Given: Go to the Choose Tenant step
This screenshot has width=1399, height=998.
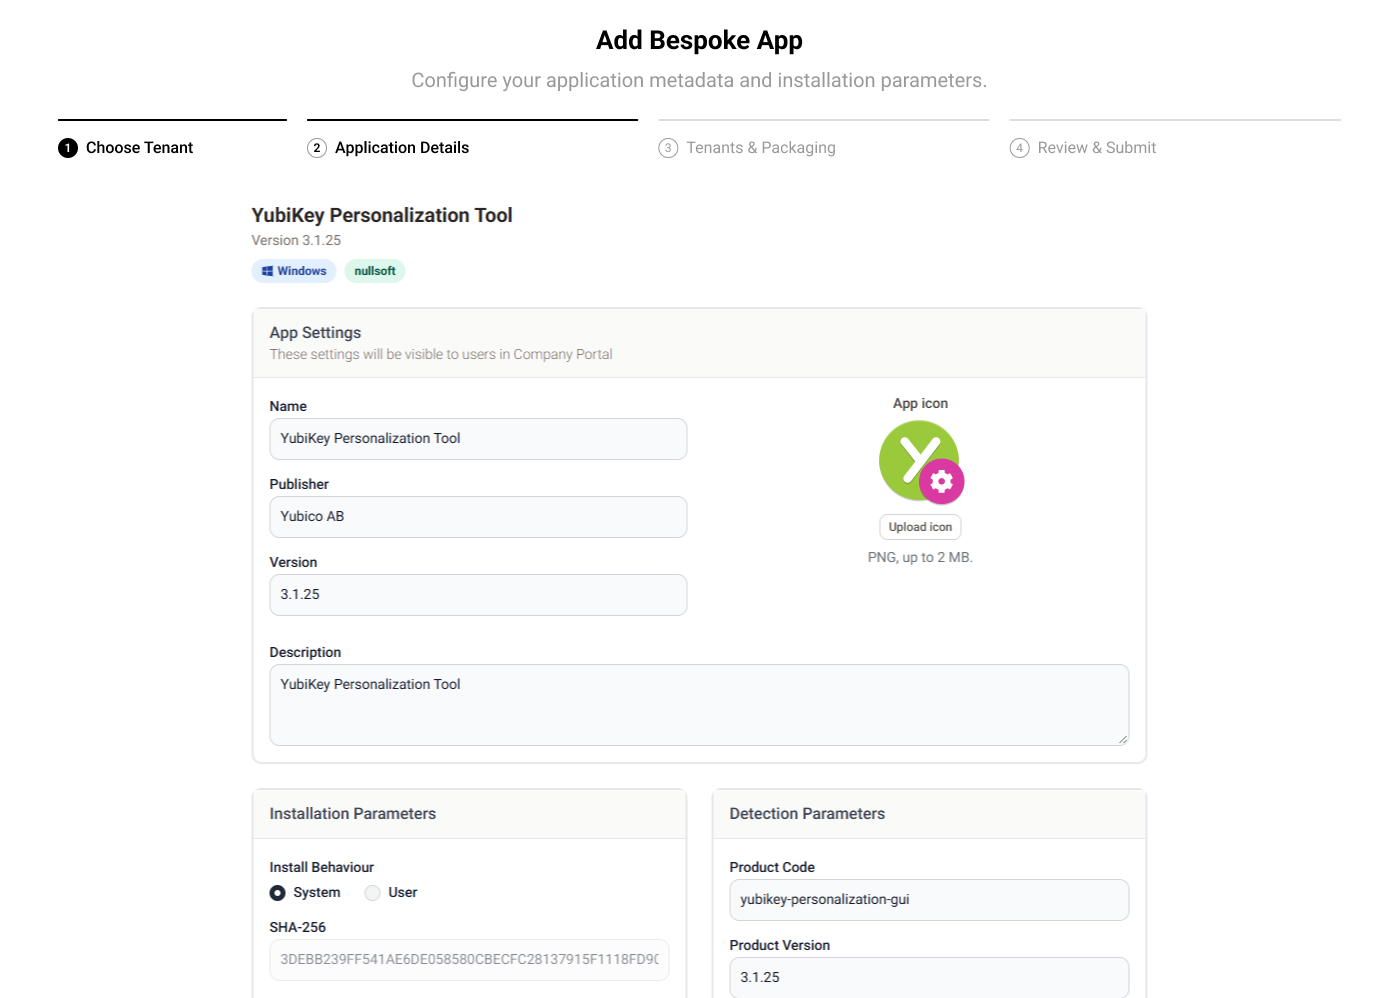Looking at the screenshot, I should (x=139, y=148).
